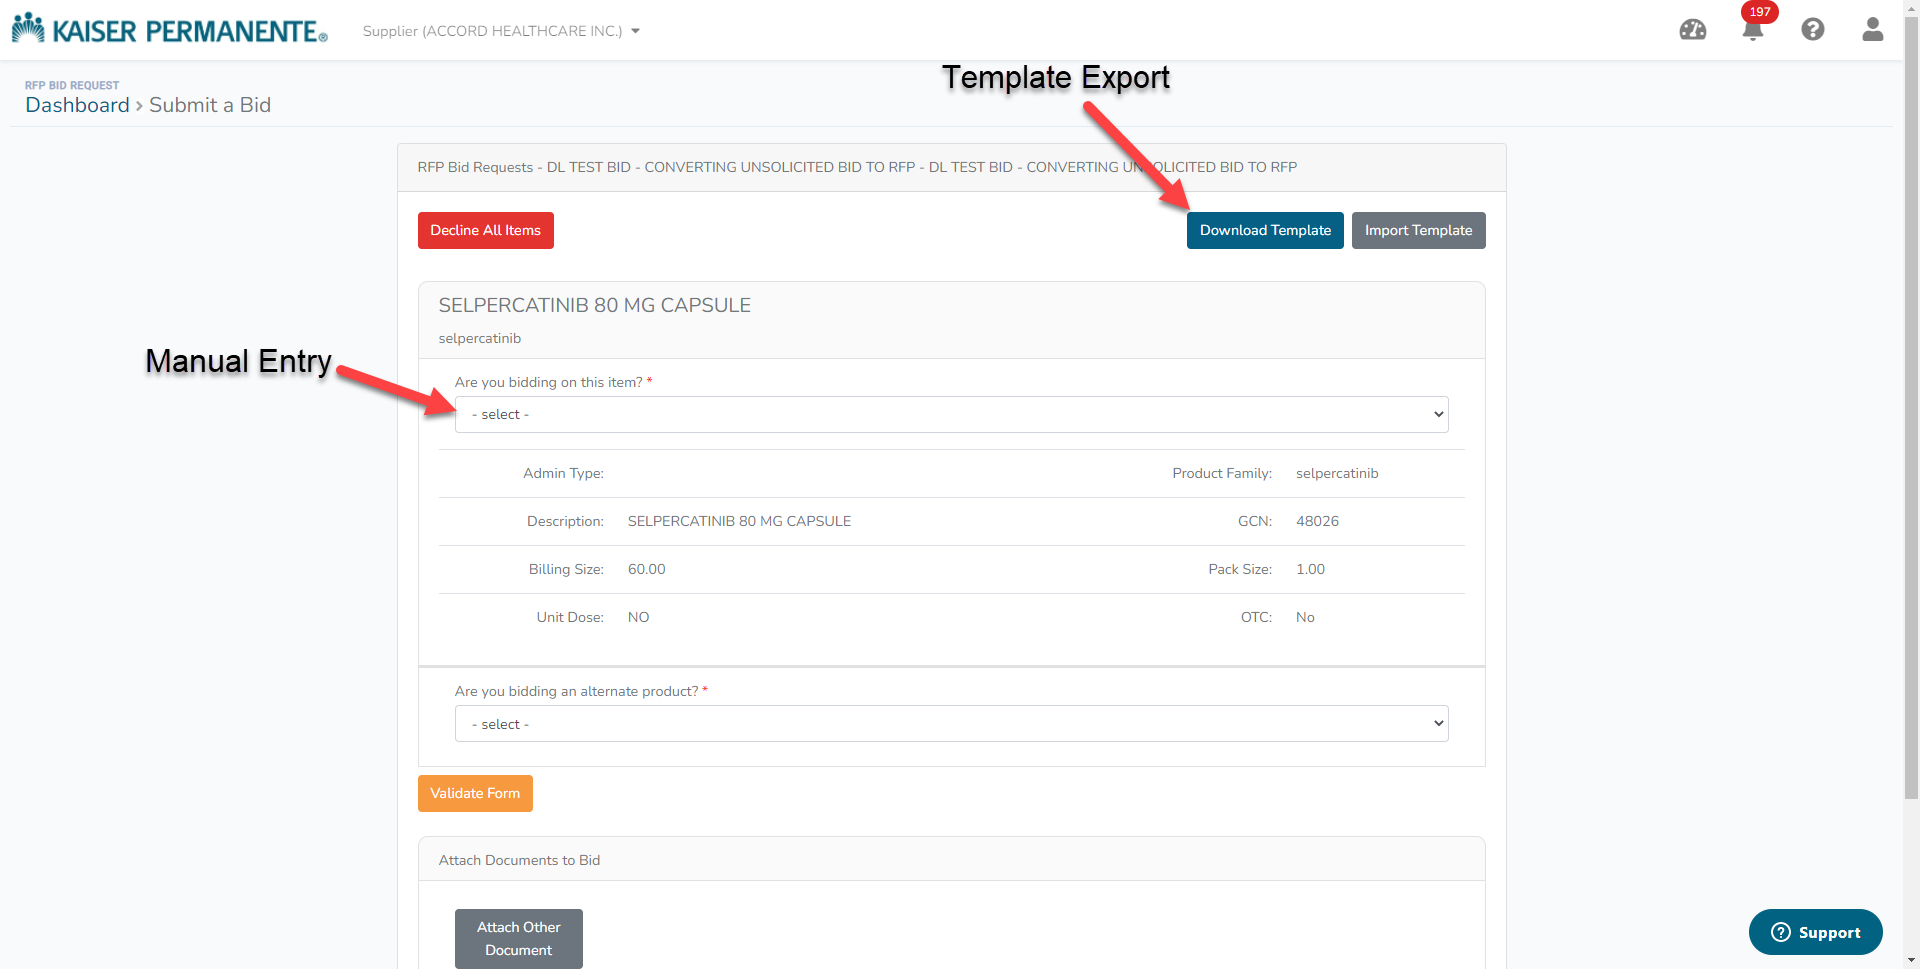The width and height of the screenshot is (1920, 969).
Task: Navigate to the Dashboard breadcrumb
Action: pos(77,105)
